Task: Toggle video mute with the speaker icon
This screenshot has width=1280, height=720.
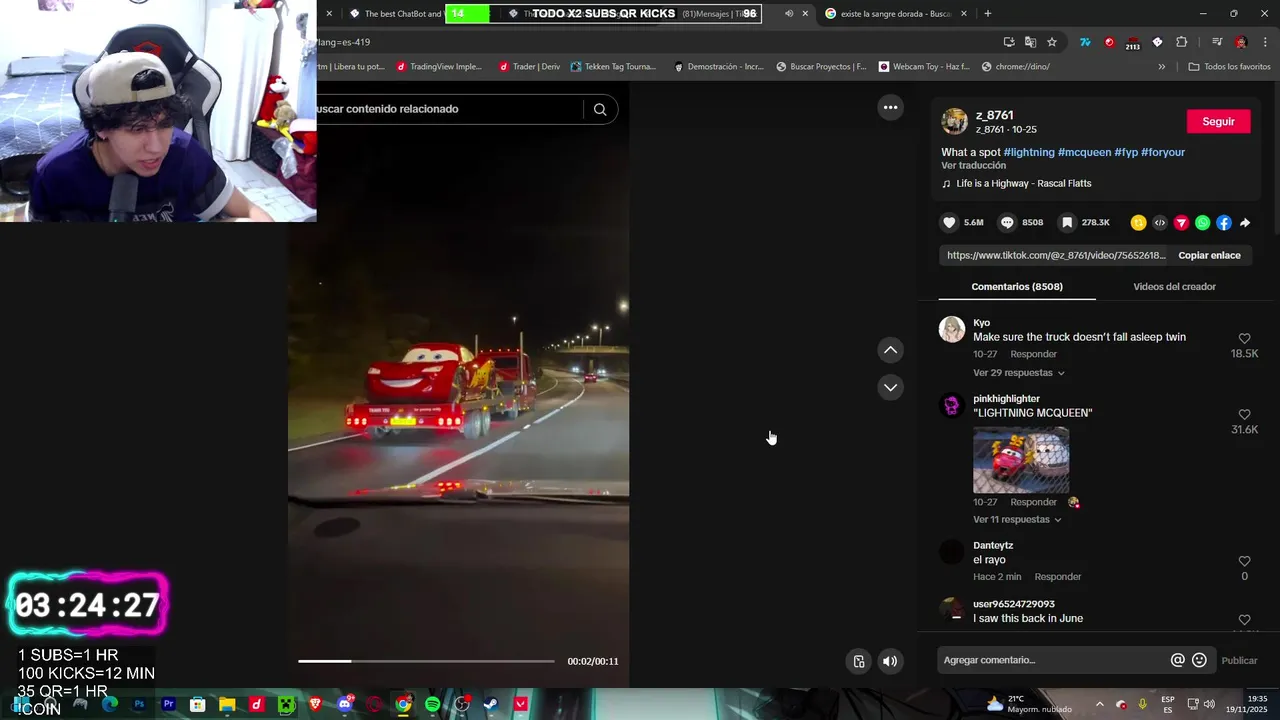Action: [x=890, y=661]
